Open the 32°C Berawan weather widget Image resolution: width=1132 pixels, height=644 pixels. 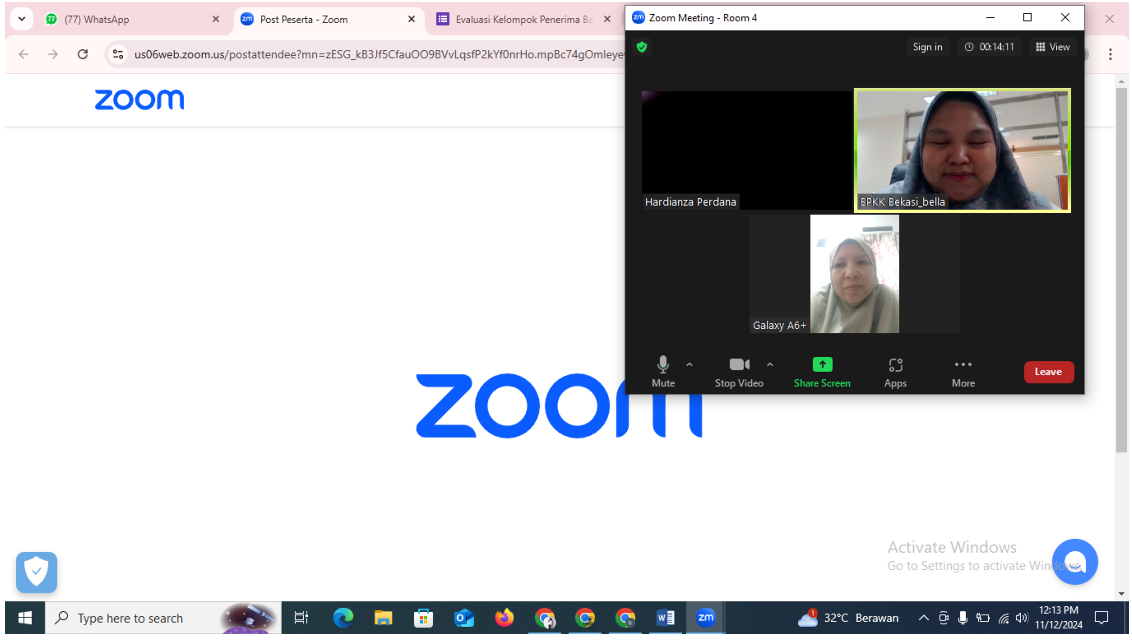click(848, 618)
